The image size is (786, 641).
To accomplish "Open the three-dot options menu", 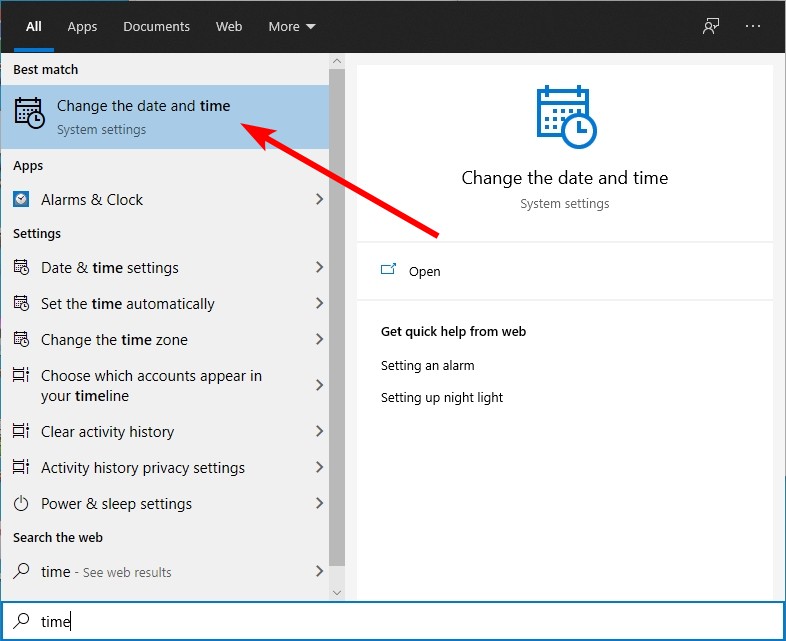I will click(752, 26).
